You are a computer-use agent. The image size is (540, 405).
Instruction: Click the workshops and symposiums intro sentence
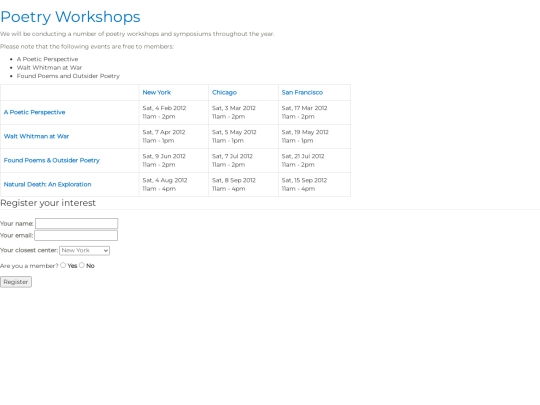[x=137, y=34]
